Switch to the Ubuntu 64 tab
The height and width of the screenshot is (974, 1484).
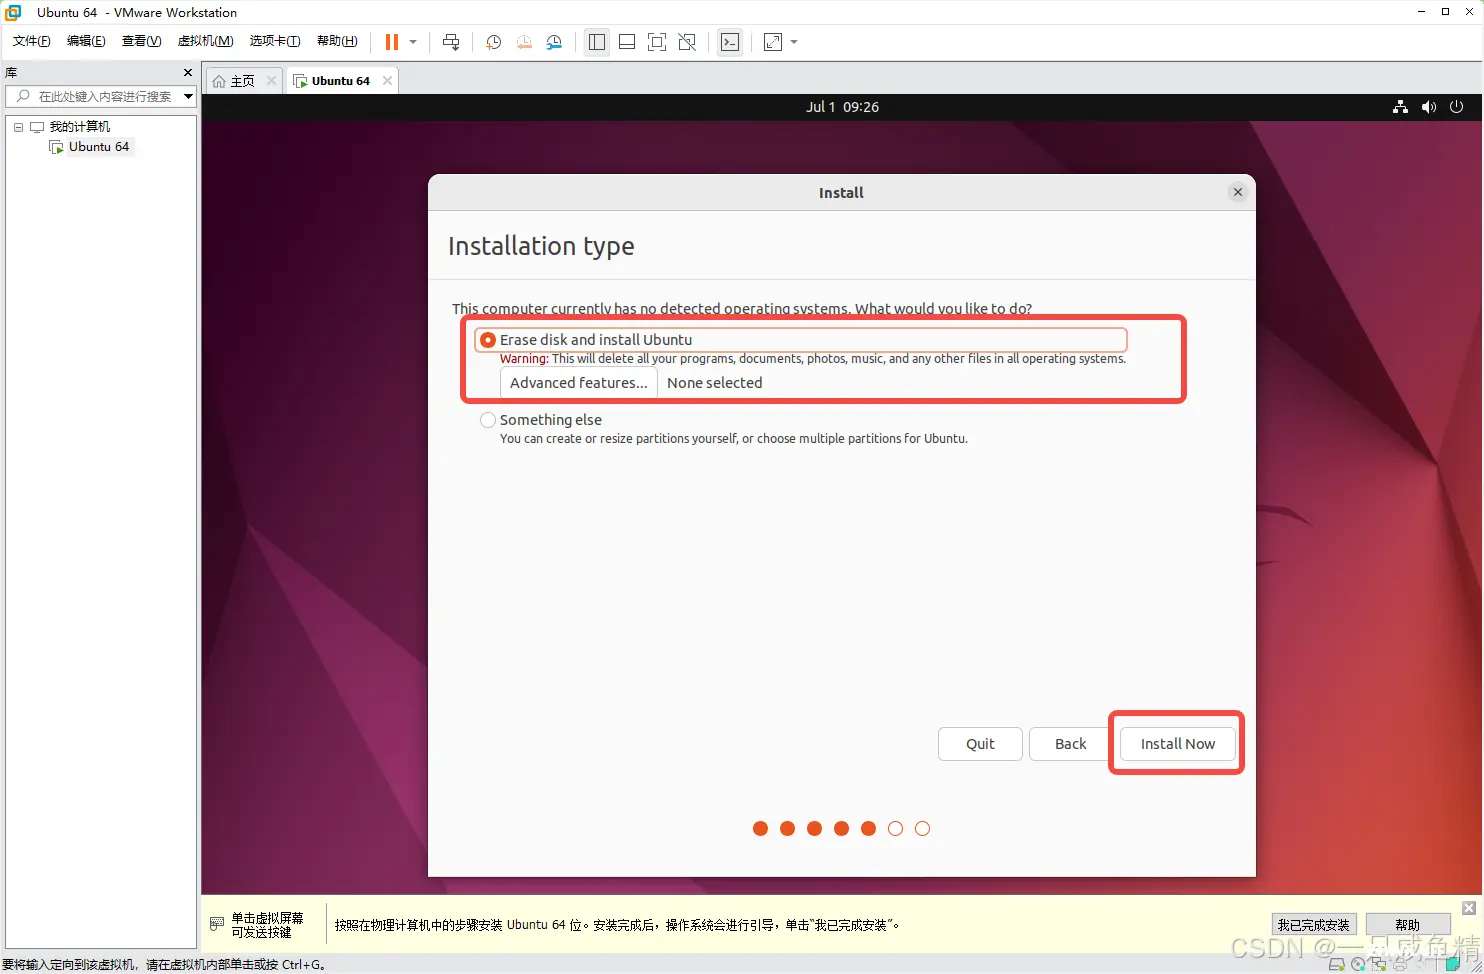click(x=340, y=81)
